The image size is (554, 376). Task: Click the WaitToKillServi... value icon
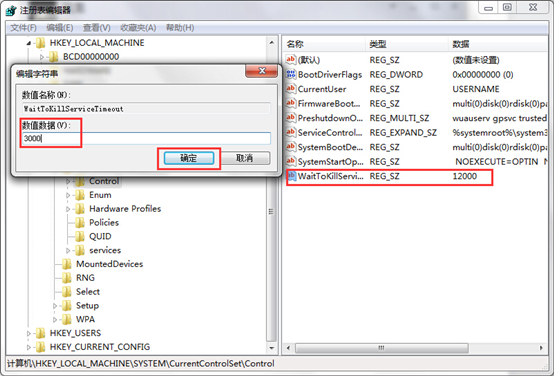[292, 176]
